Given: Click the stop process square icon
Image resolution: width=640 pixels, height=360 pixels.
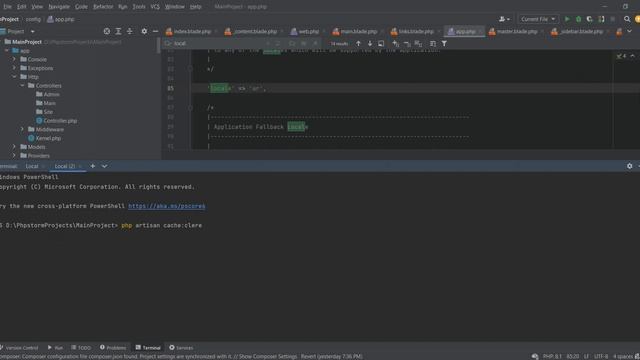Looking at the screenshot, I should 613,19.
